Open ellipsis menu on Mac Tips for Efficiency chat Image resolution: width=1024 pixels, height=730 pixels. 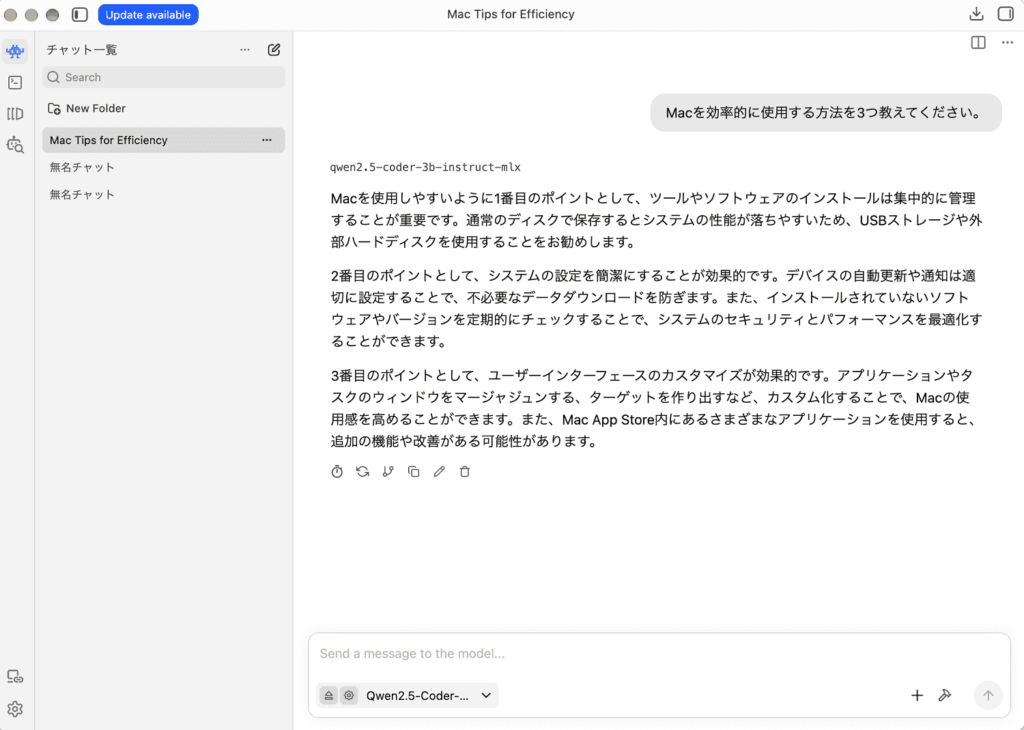coord(267,140)
